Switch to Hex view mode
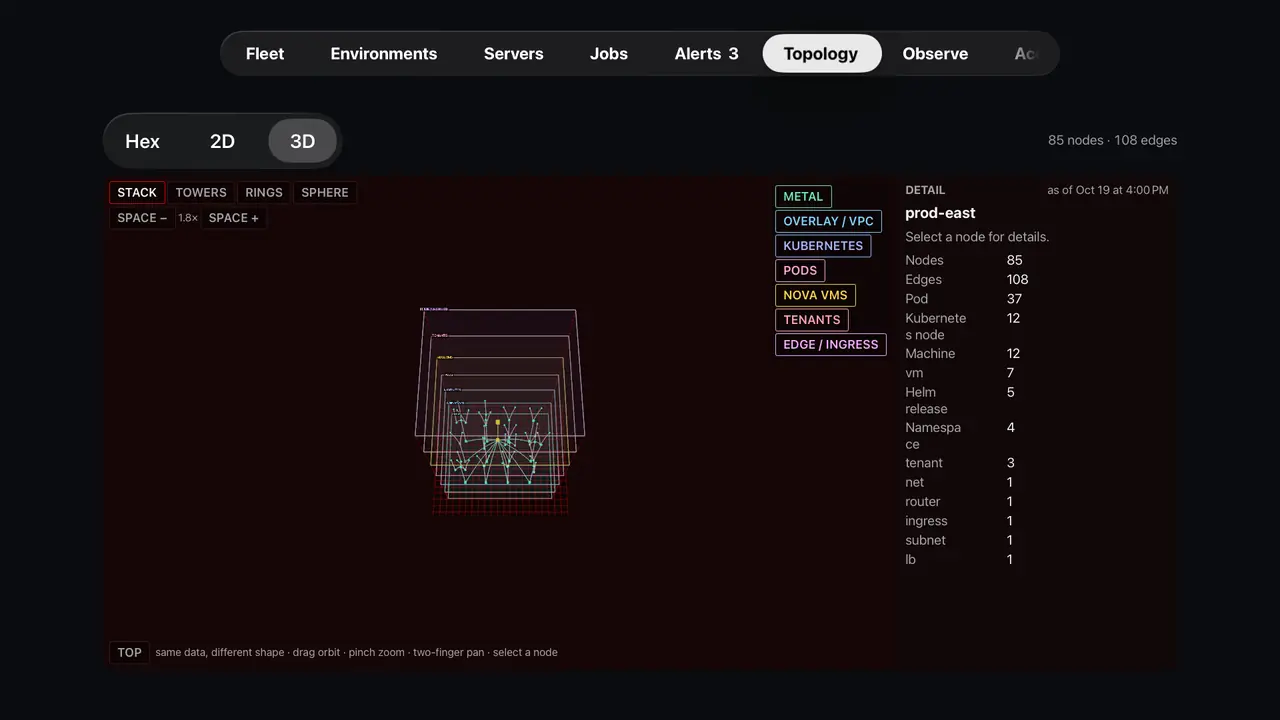The image size is (1280, 720). click(x=142, y=141)
